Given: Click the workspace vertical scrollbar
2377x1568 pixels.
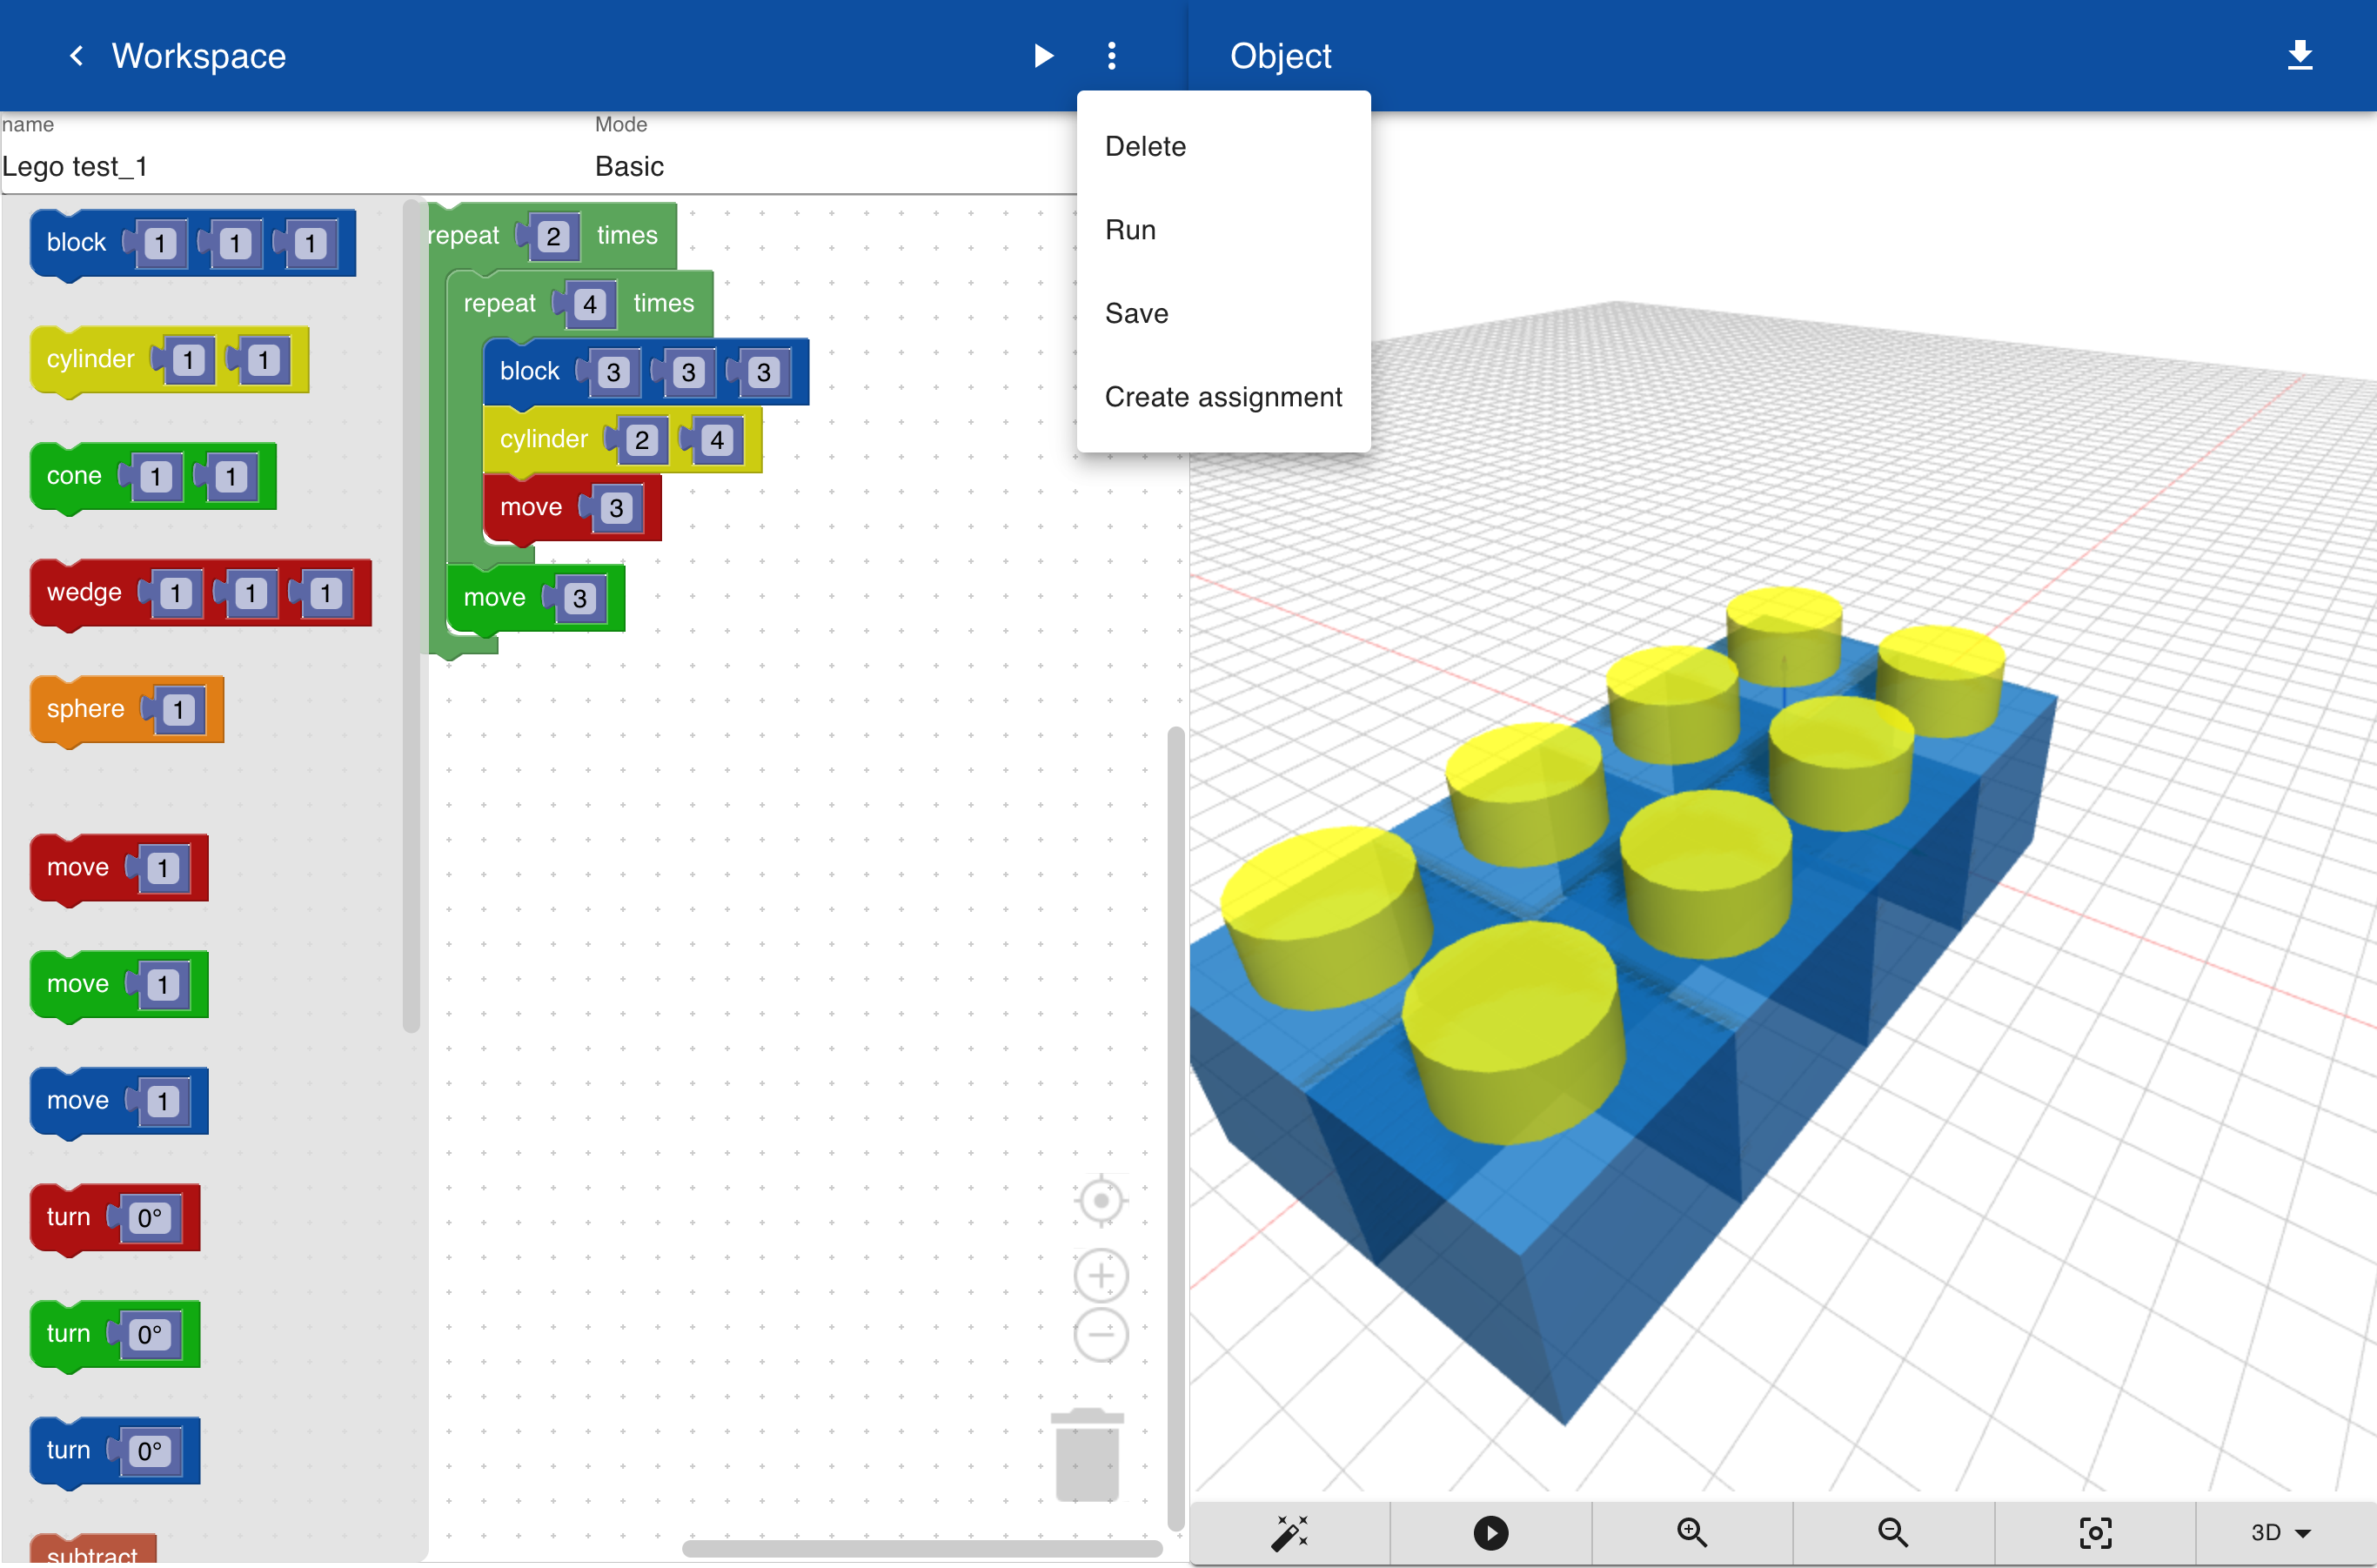Looking at the screenshot, I should (1176, 1128).
